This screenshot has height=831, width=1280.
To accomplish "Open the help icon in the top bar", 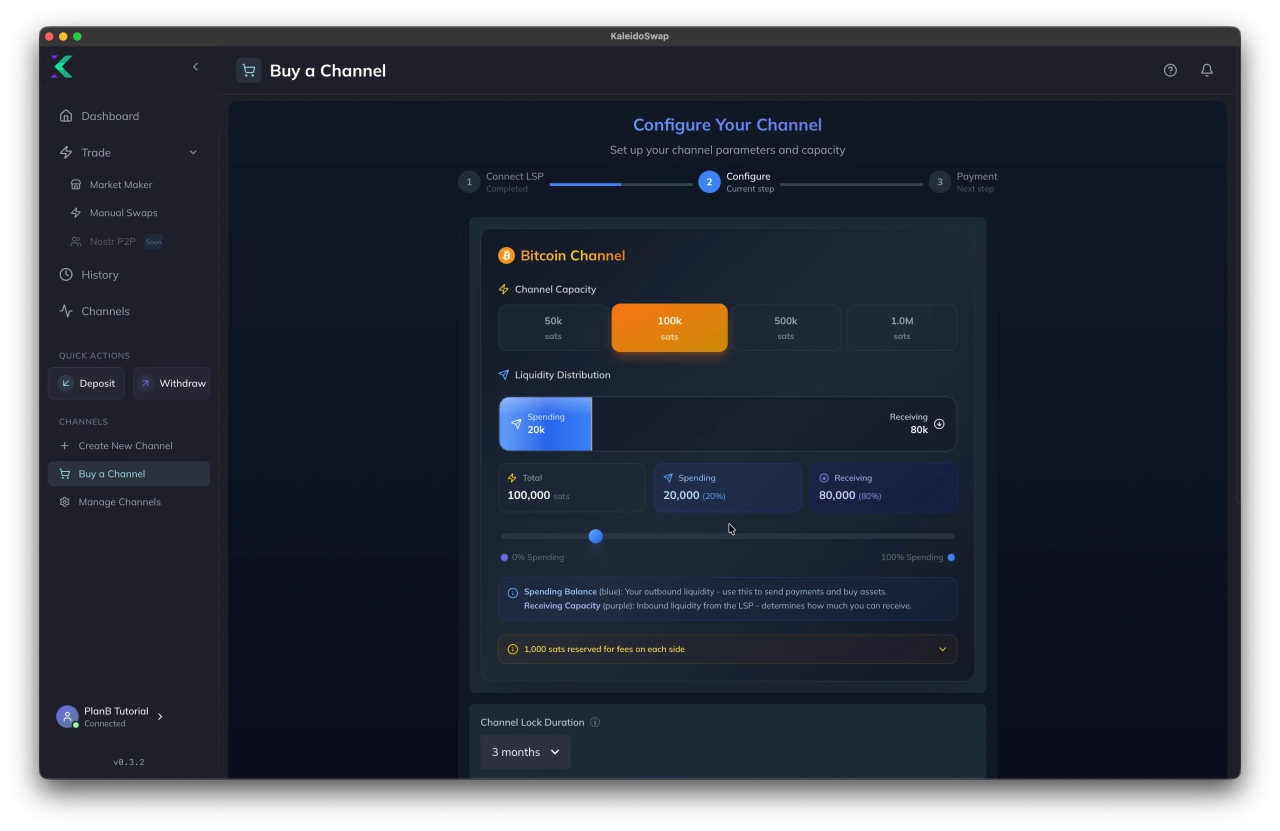I will click(1170, 70).
